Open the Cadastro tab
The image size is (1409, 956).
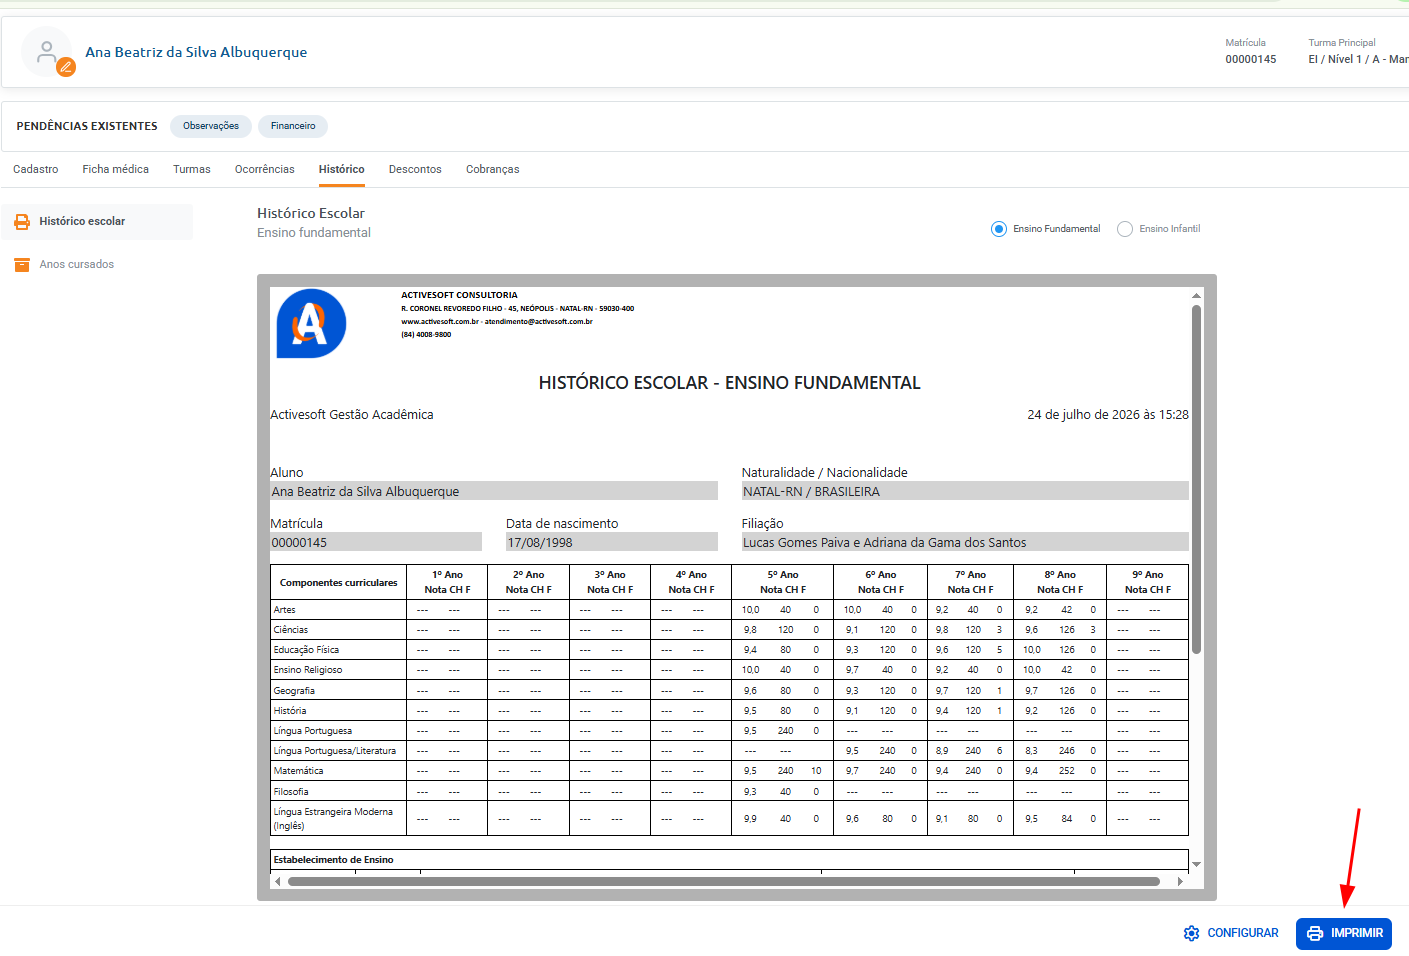click(36, 169)
